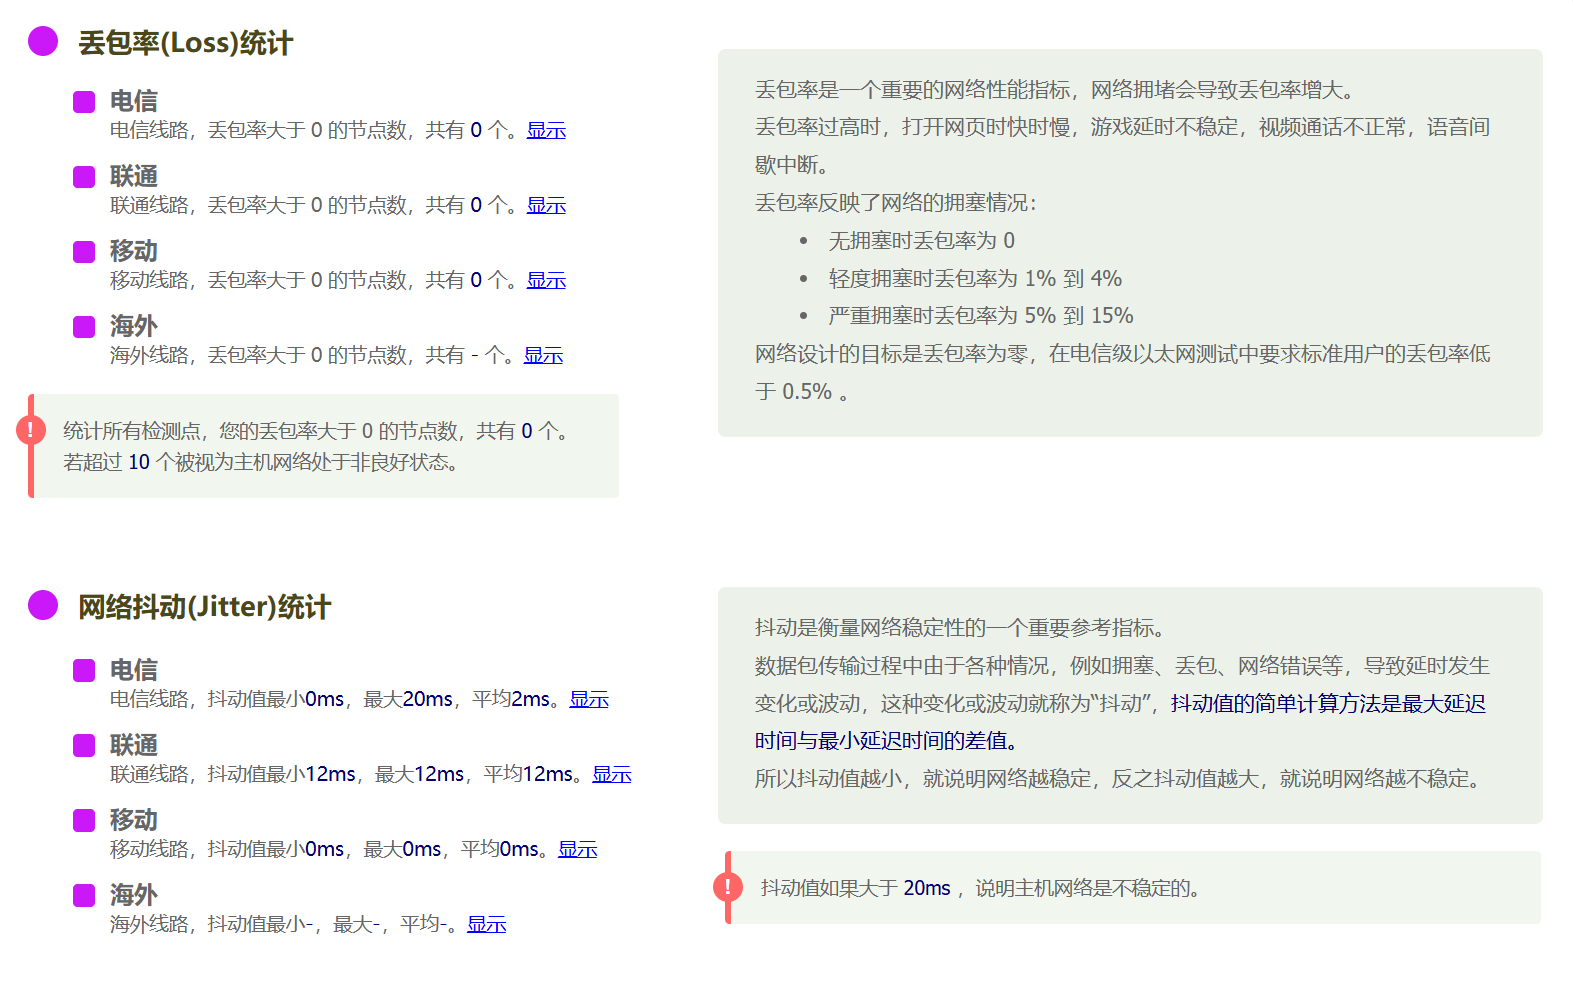Screen dimensions: 1573x982
Task: Click 显示 link for 联通 packet loss
Action: click(546, 205)
